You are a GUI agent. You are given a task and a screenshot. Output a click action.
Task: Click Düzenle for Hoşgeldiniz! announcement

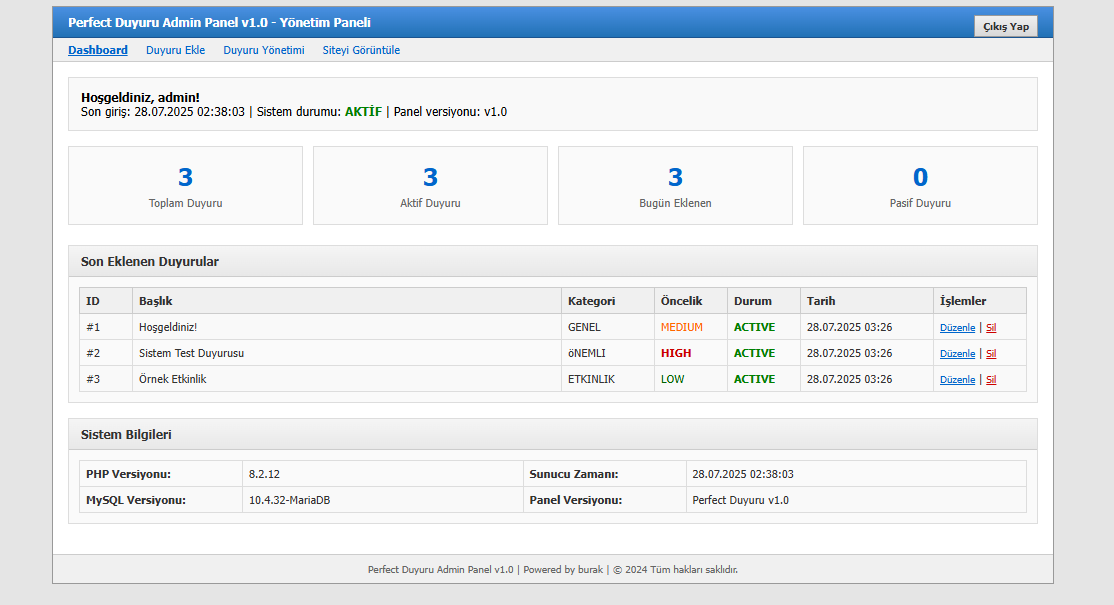[957, 328]
